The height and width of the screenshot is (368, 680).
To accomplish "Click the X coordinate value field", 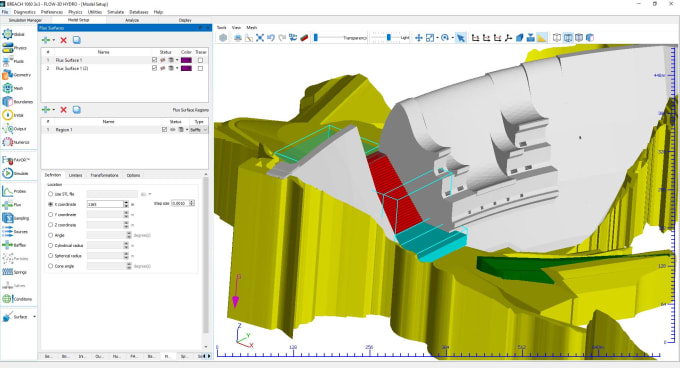I will (105, 204).
